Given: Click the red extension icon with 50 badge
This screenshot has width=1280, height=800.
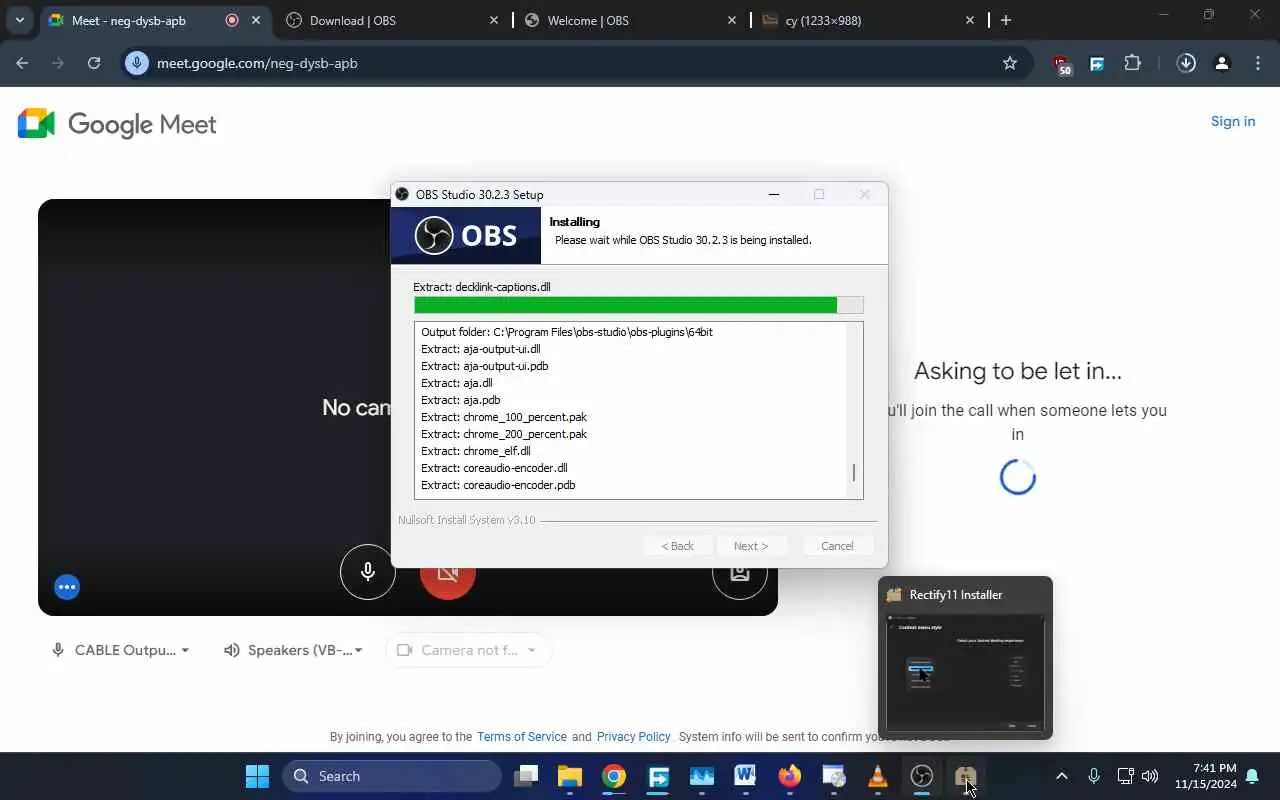Looking at the screenshot, I should 1062,65.
